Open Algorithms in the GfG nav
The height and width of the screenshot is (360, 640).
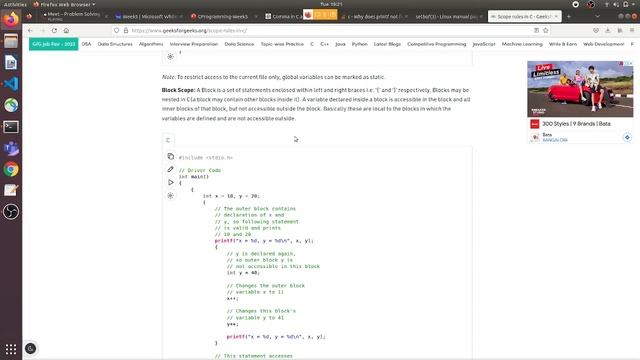(151, 44)
